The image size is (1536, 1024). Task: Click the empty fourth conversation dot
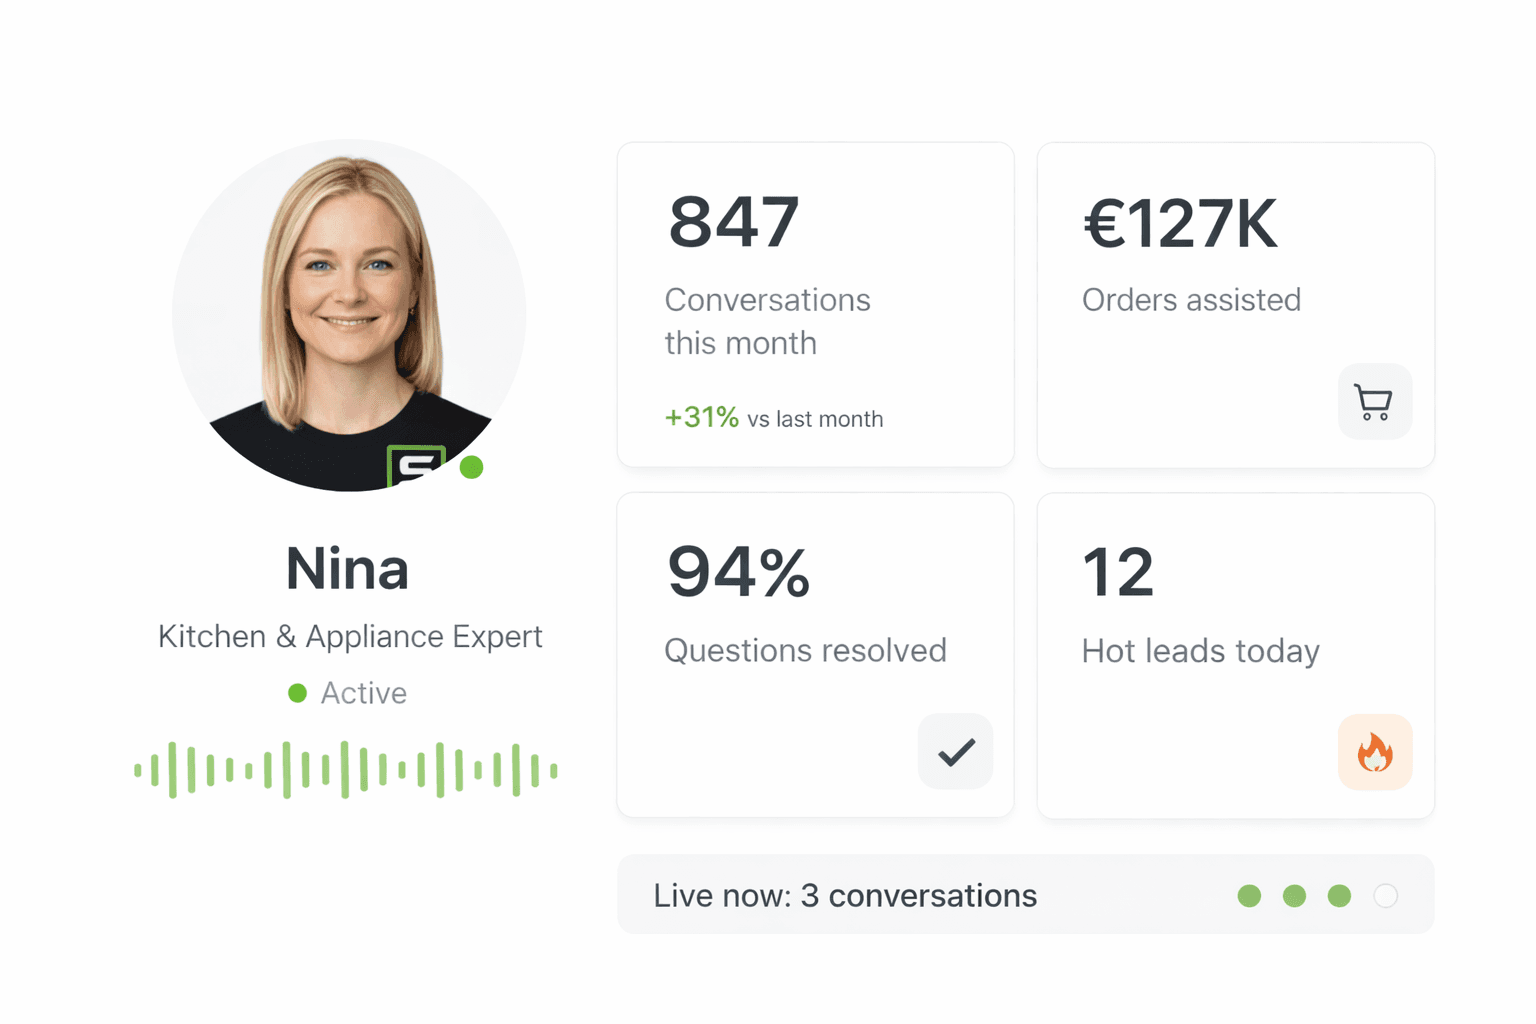click(1385, 896)
